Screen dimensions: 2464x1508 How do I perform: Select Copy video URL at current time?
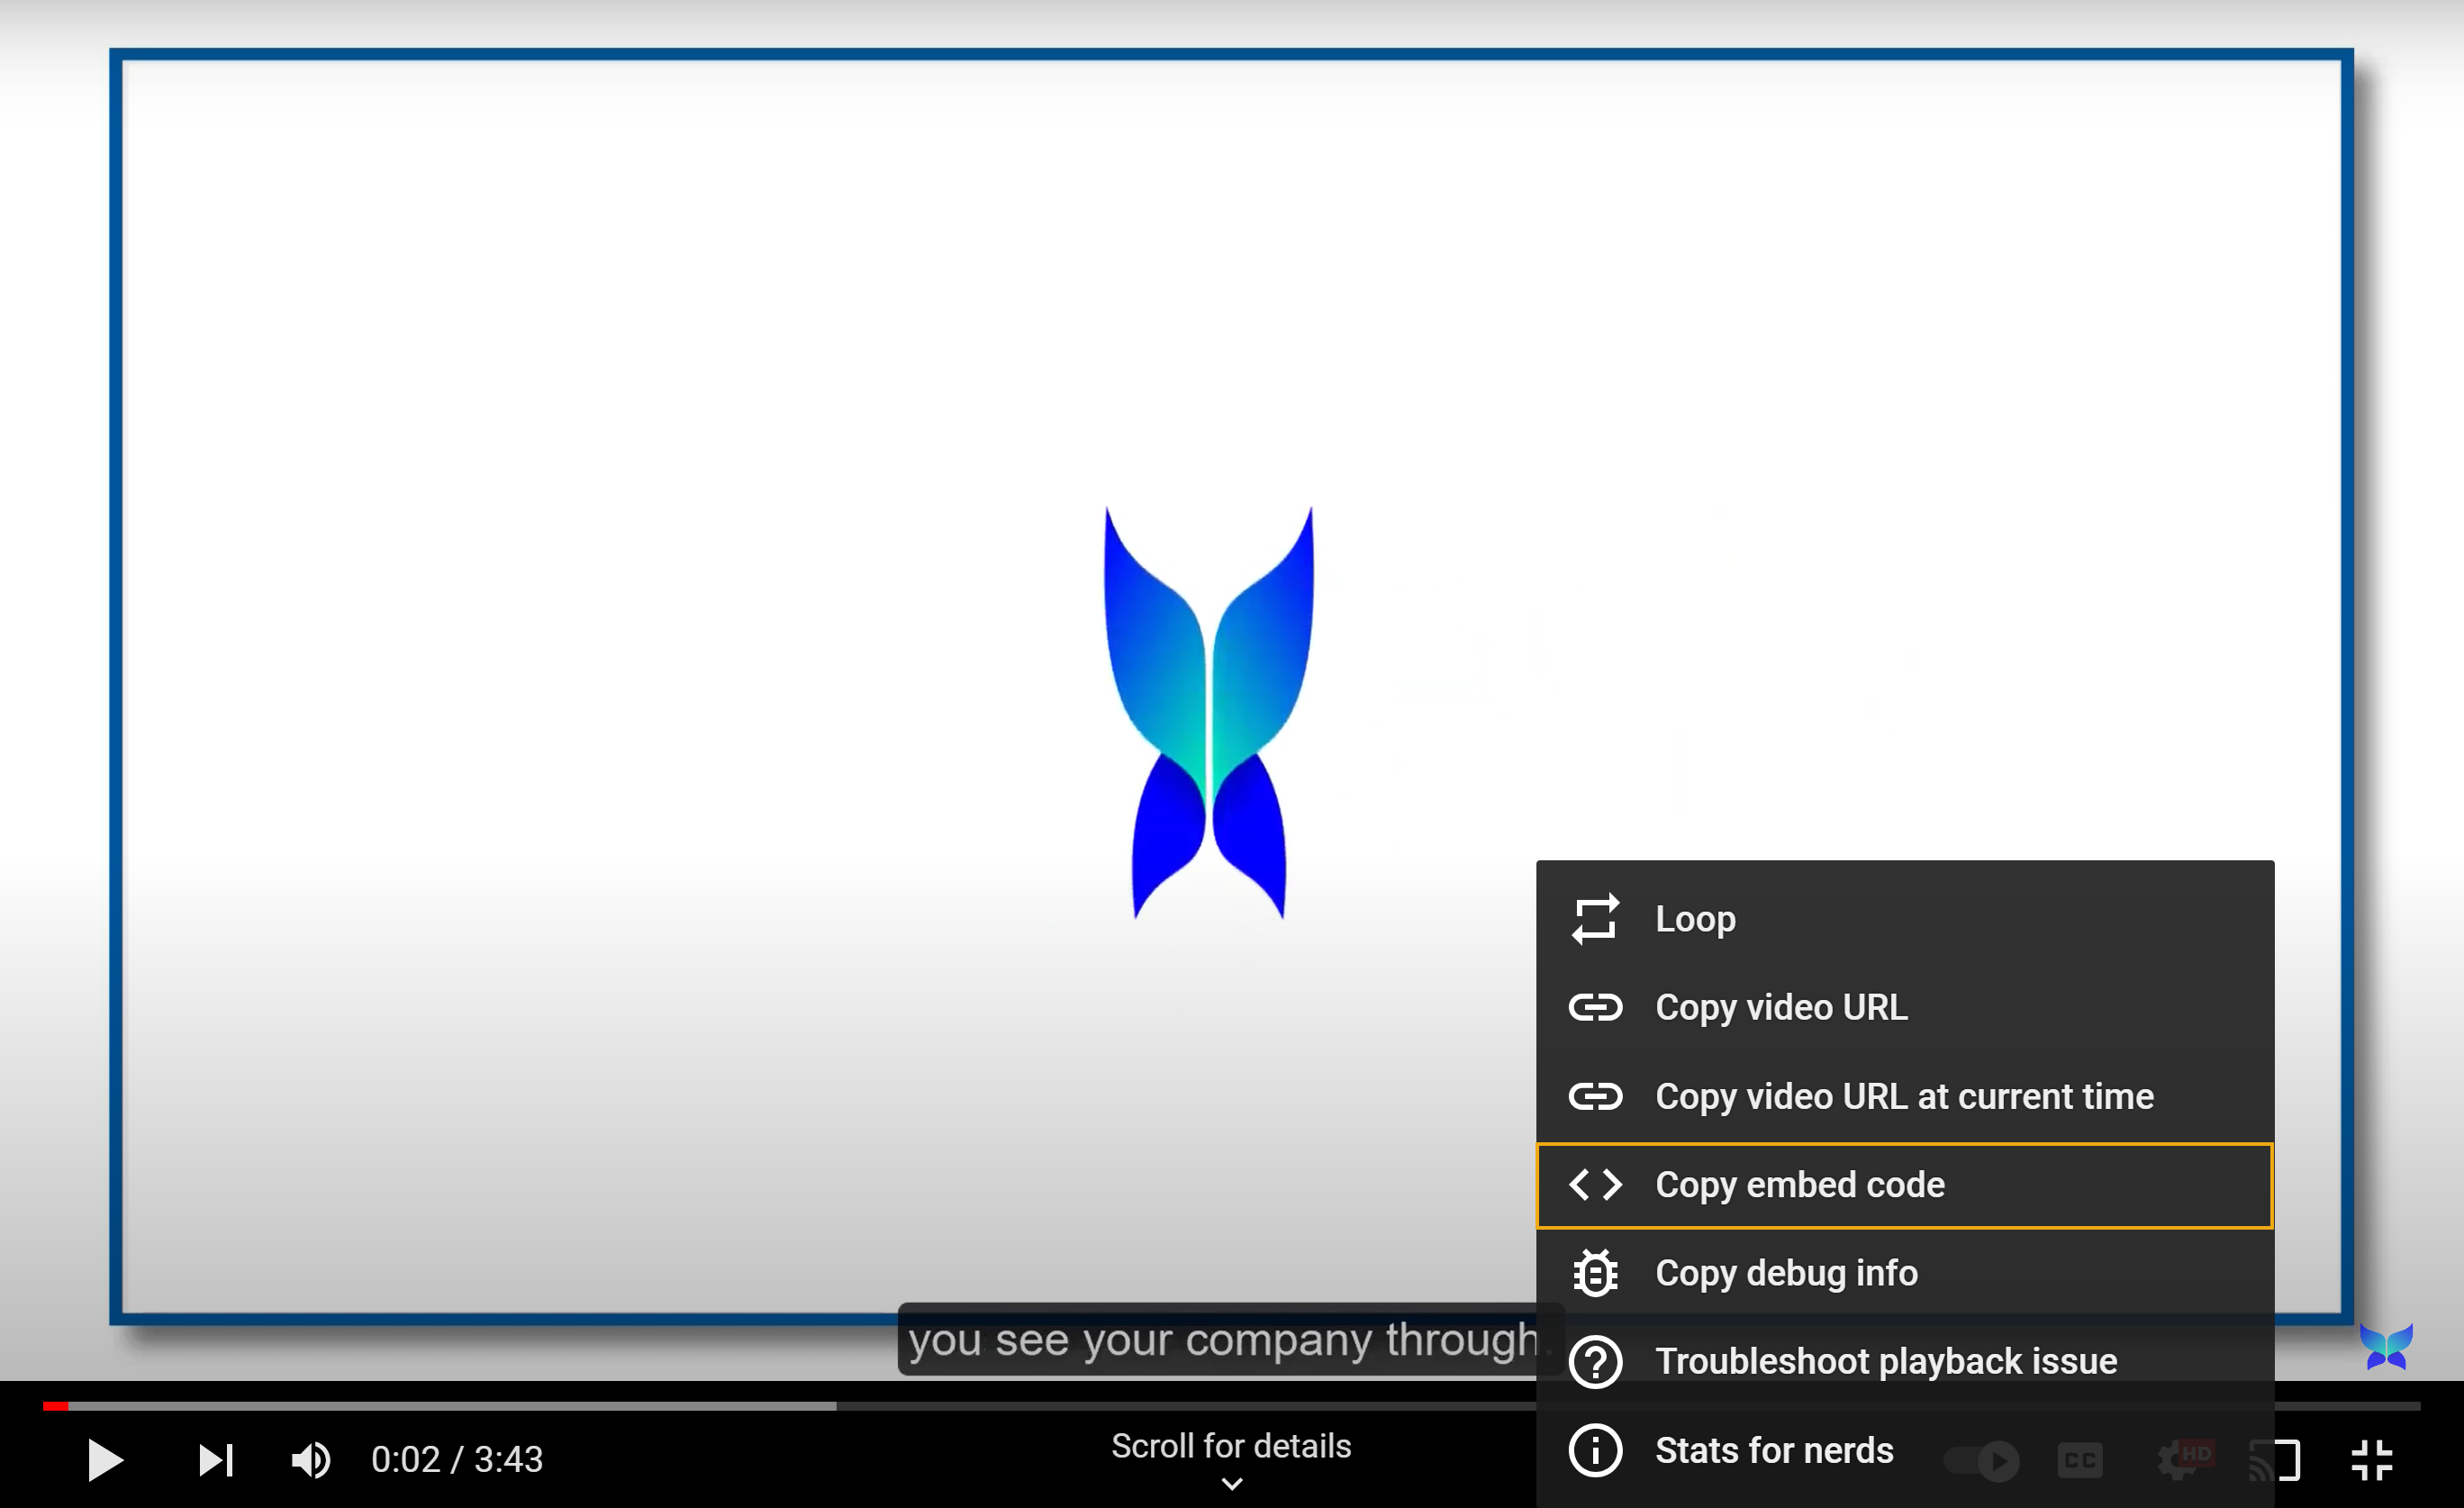click(x=1904, y=1096)
